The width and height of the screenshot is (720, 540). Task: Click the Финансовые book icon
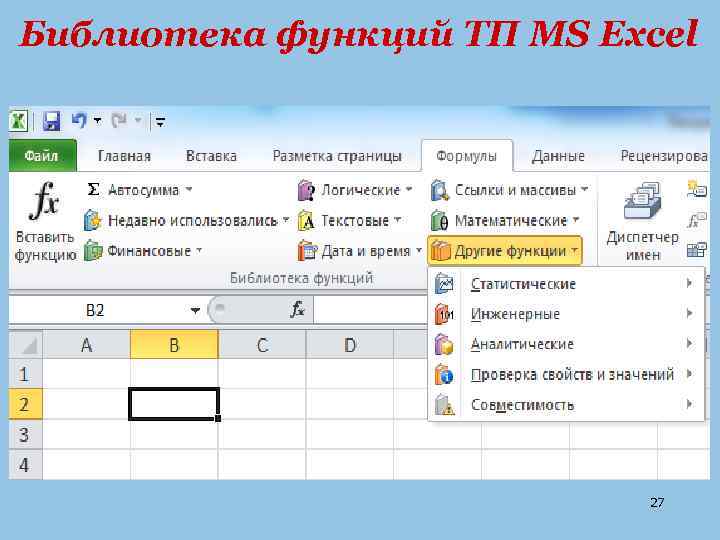[93, 251]
